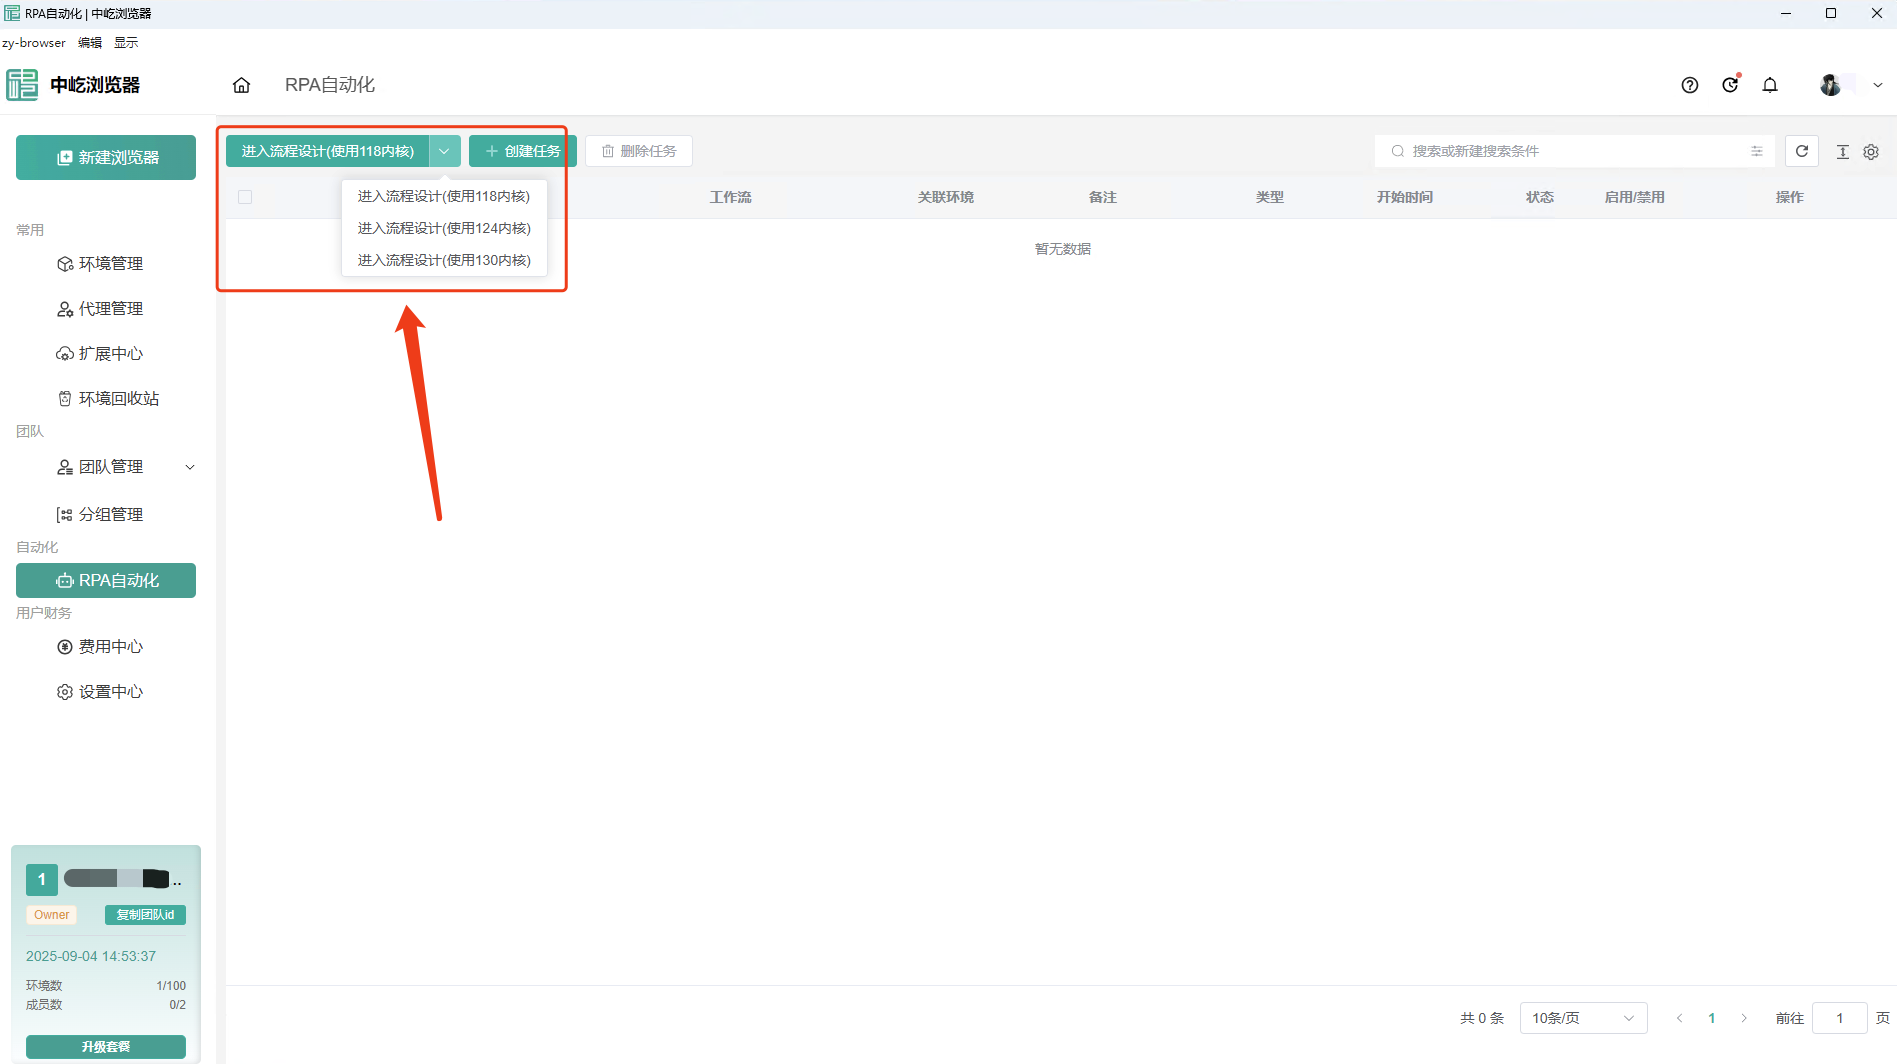Open 环境管理 in the sidebar
The height and width of the screenshot is (1064, 1897).
pos(110,264)
